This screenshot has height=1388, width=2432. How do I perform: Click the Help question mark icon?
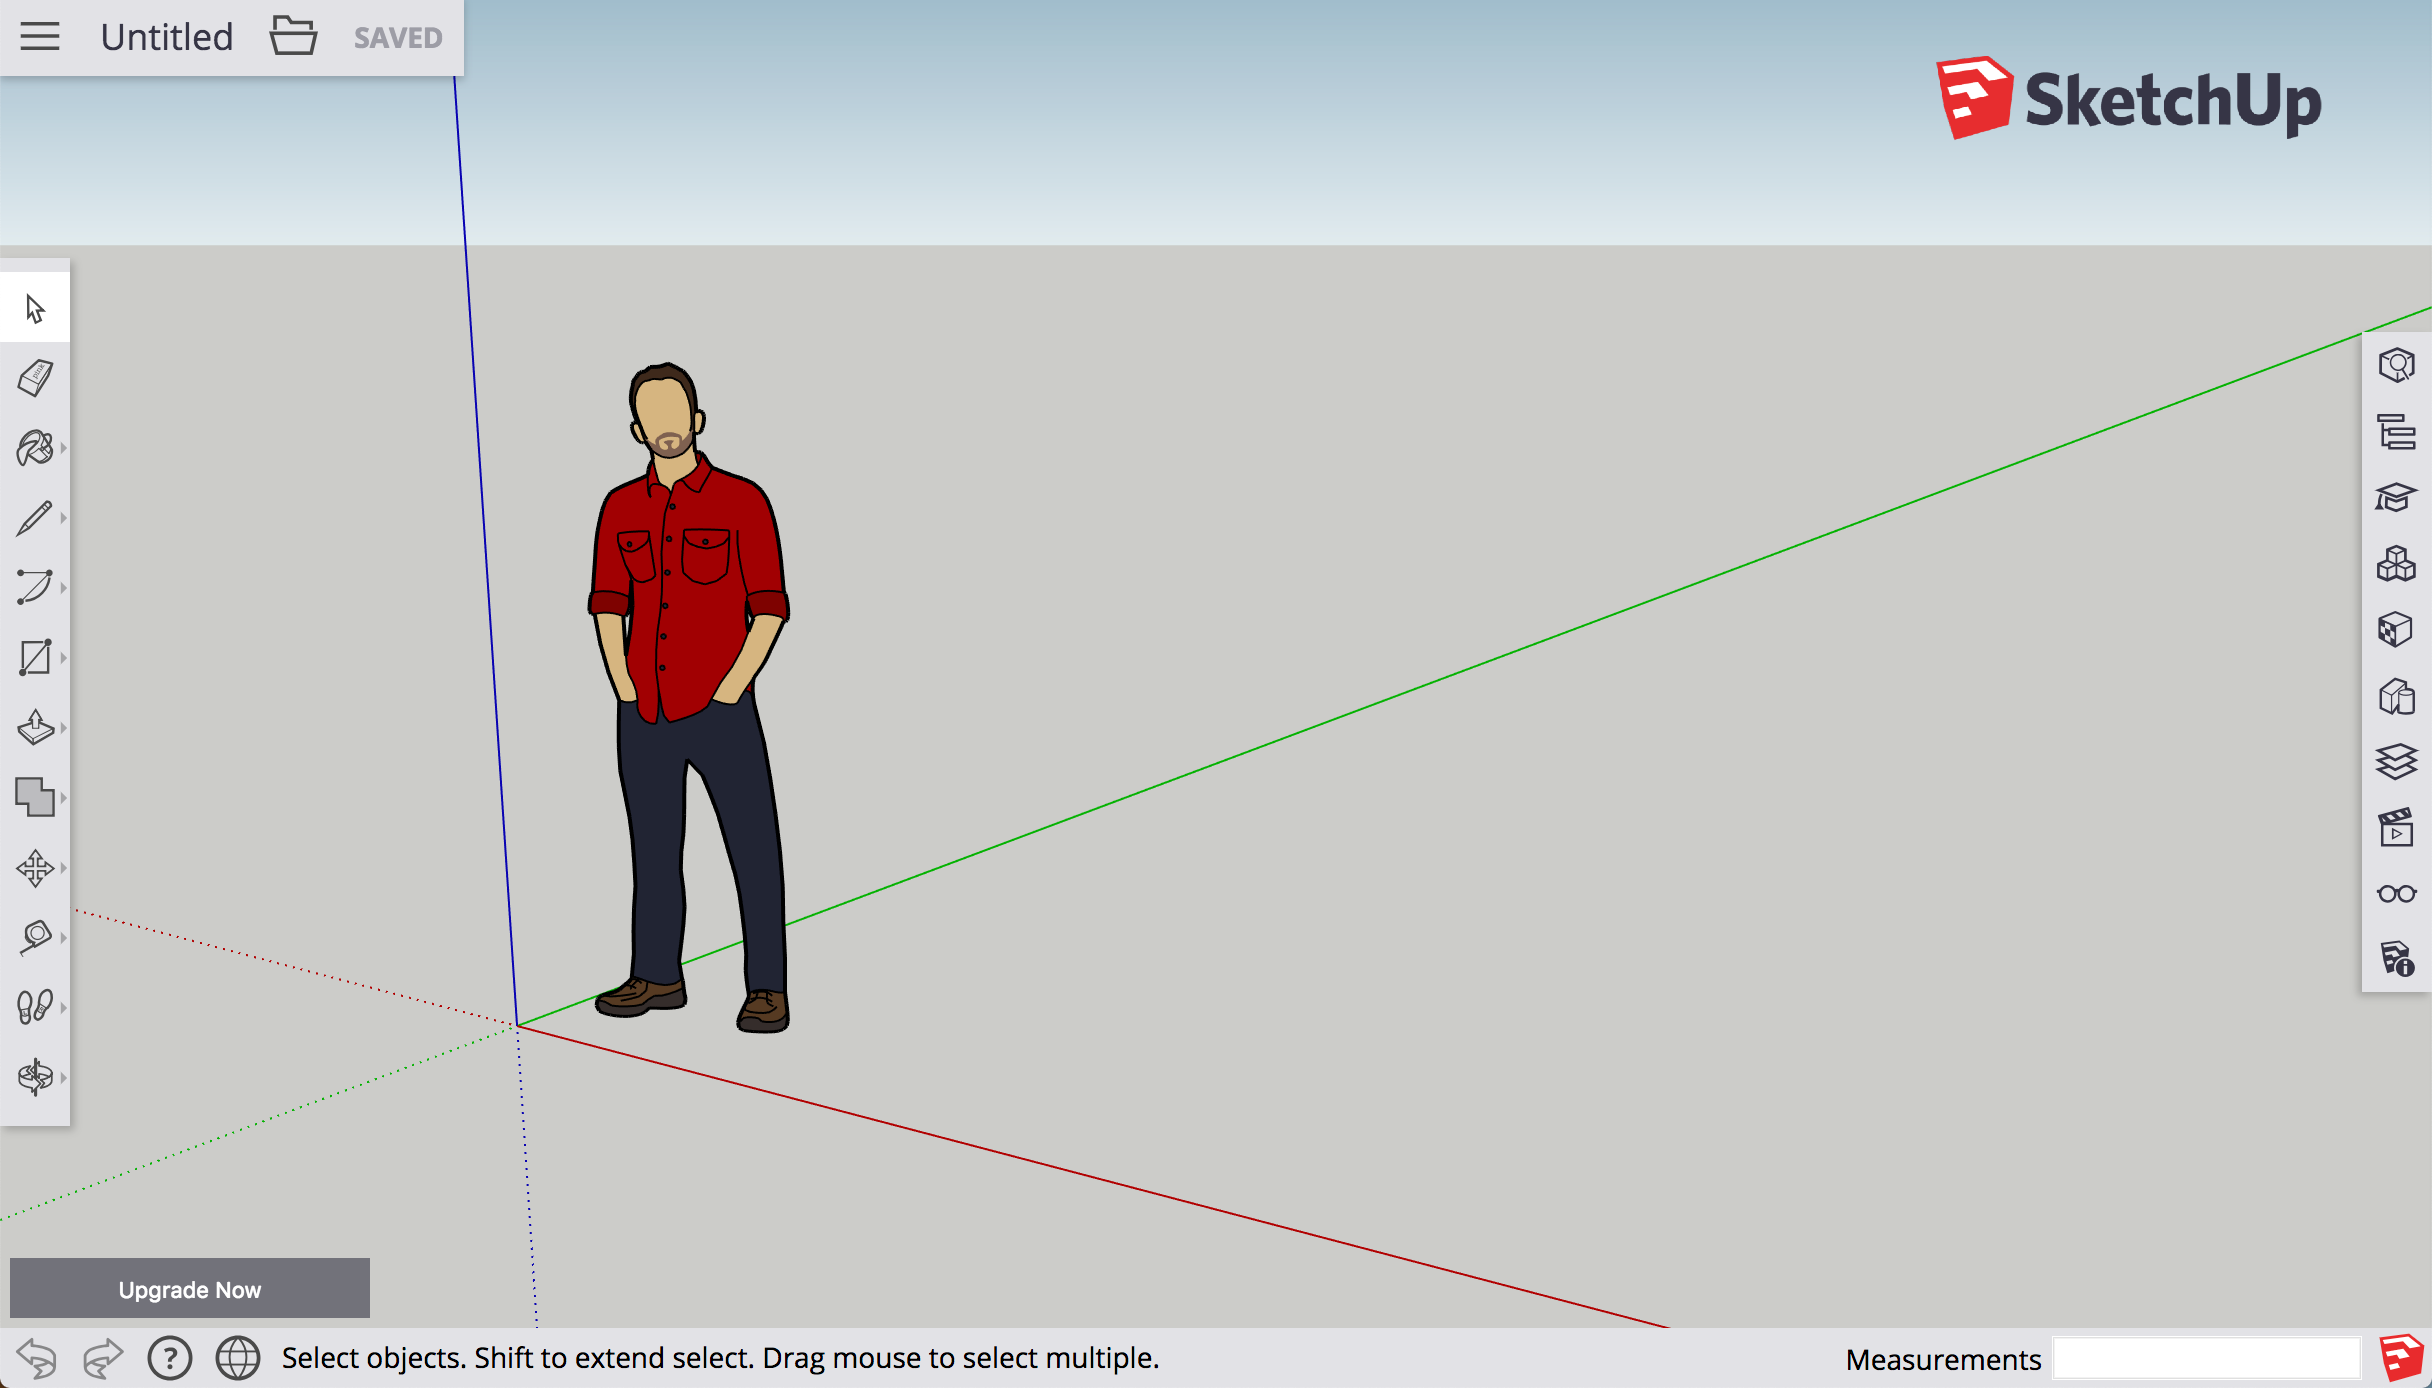(x=169, y=1355)
